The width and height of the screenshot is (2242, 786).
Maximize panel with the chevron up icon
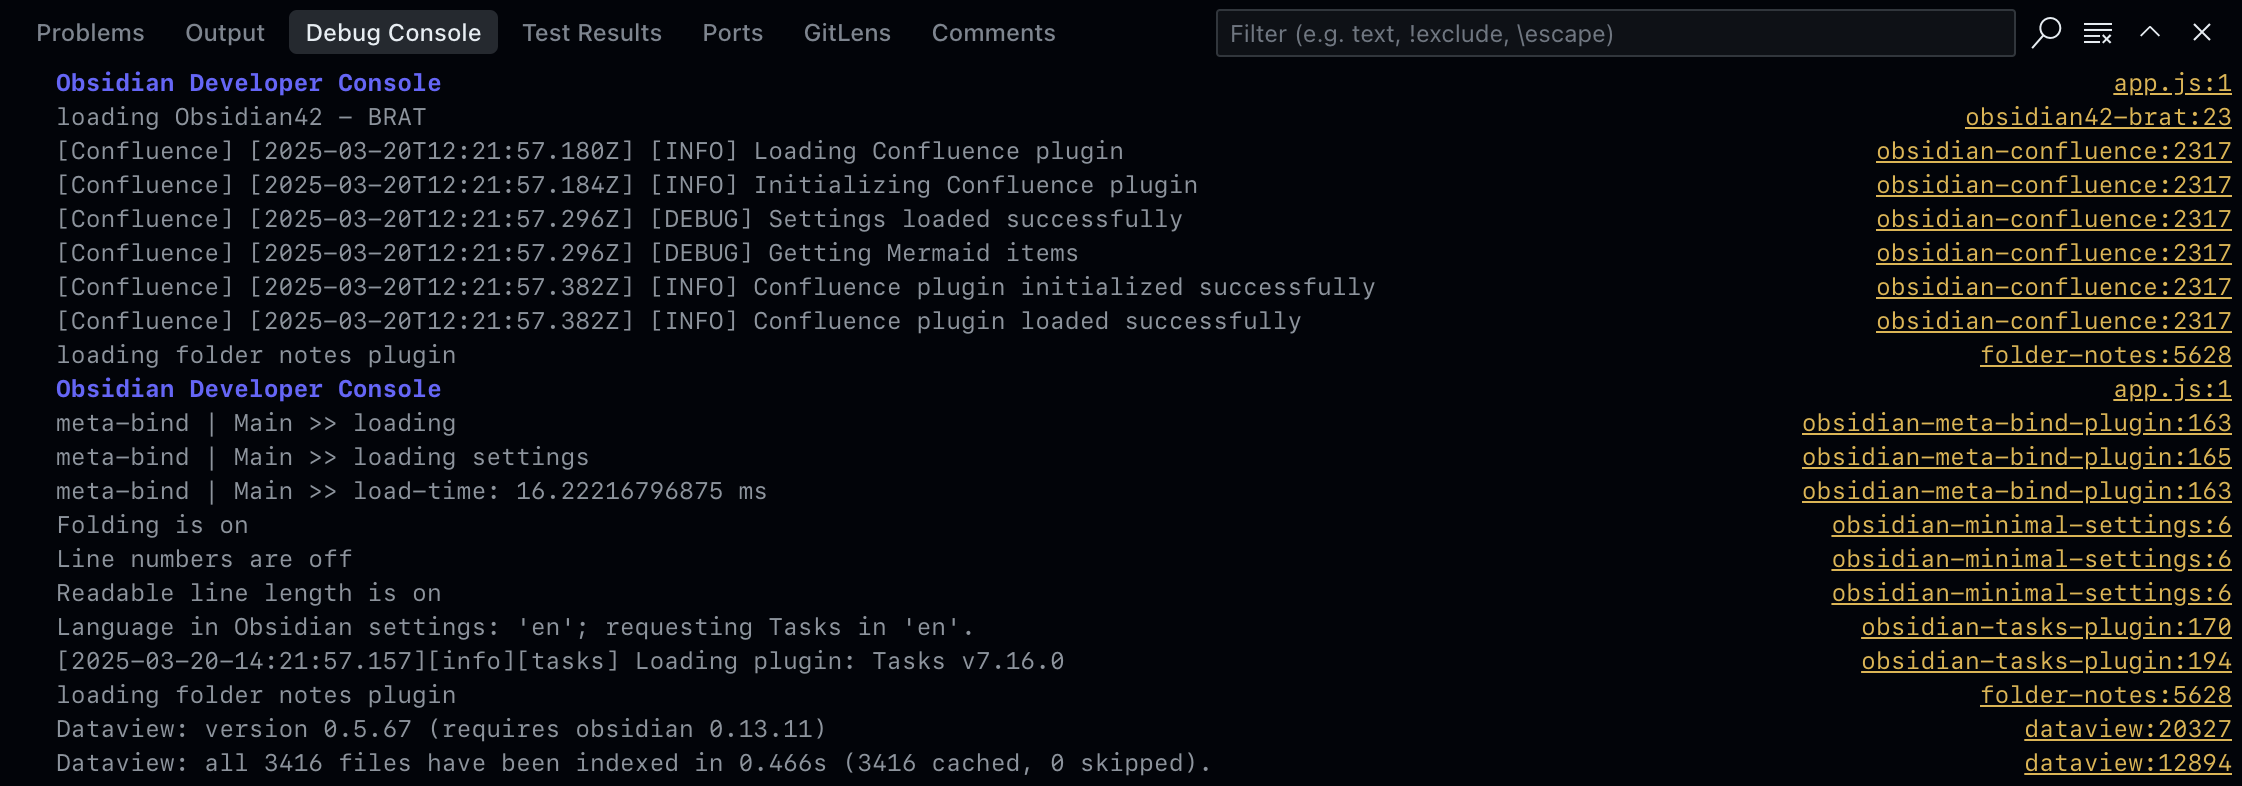pyautogui.click(x=2149, y=33)
